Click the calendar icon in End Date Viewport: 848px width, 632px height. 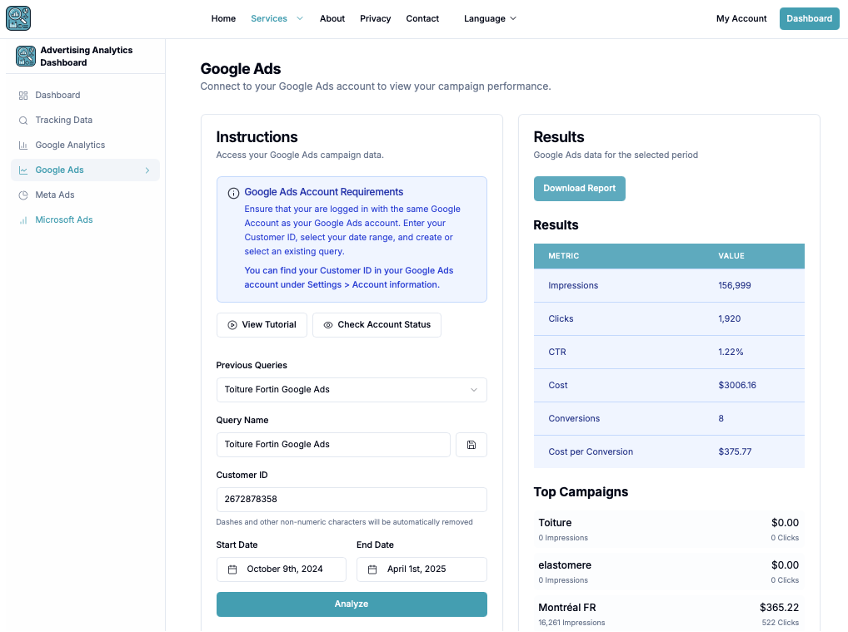click(372, 569)
